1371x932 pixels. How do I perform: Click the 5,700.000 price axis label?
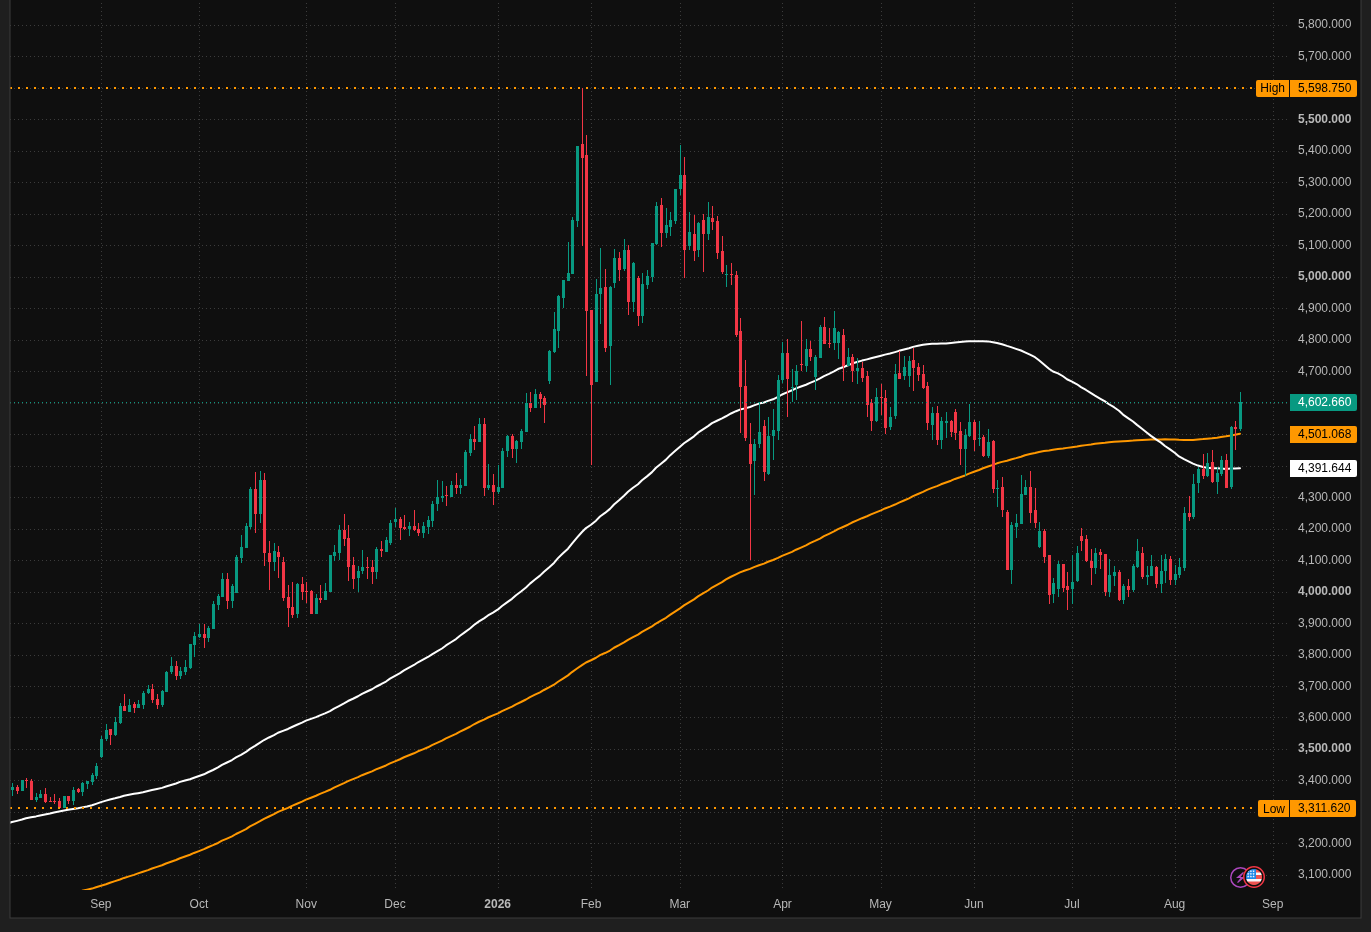click(1324, 56)
